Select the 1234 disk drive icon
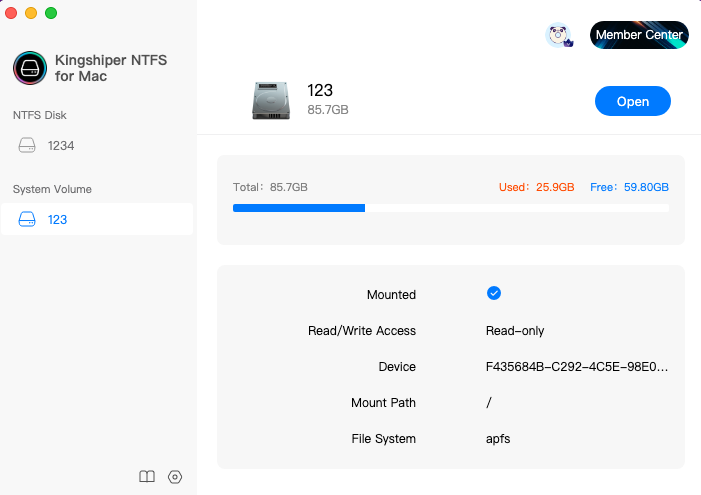701x495 pixels. [x=27, y=145]
